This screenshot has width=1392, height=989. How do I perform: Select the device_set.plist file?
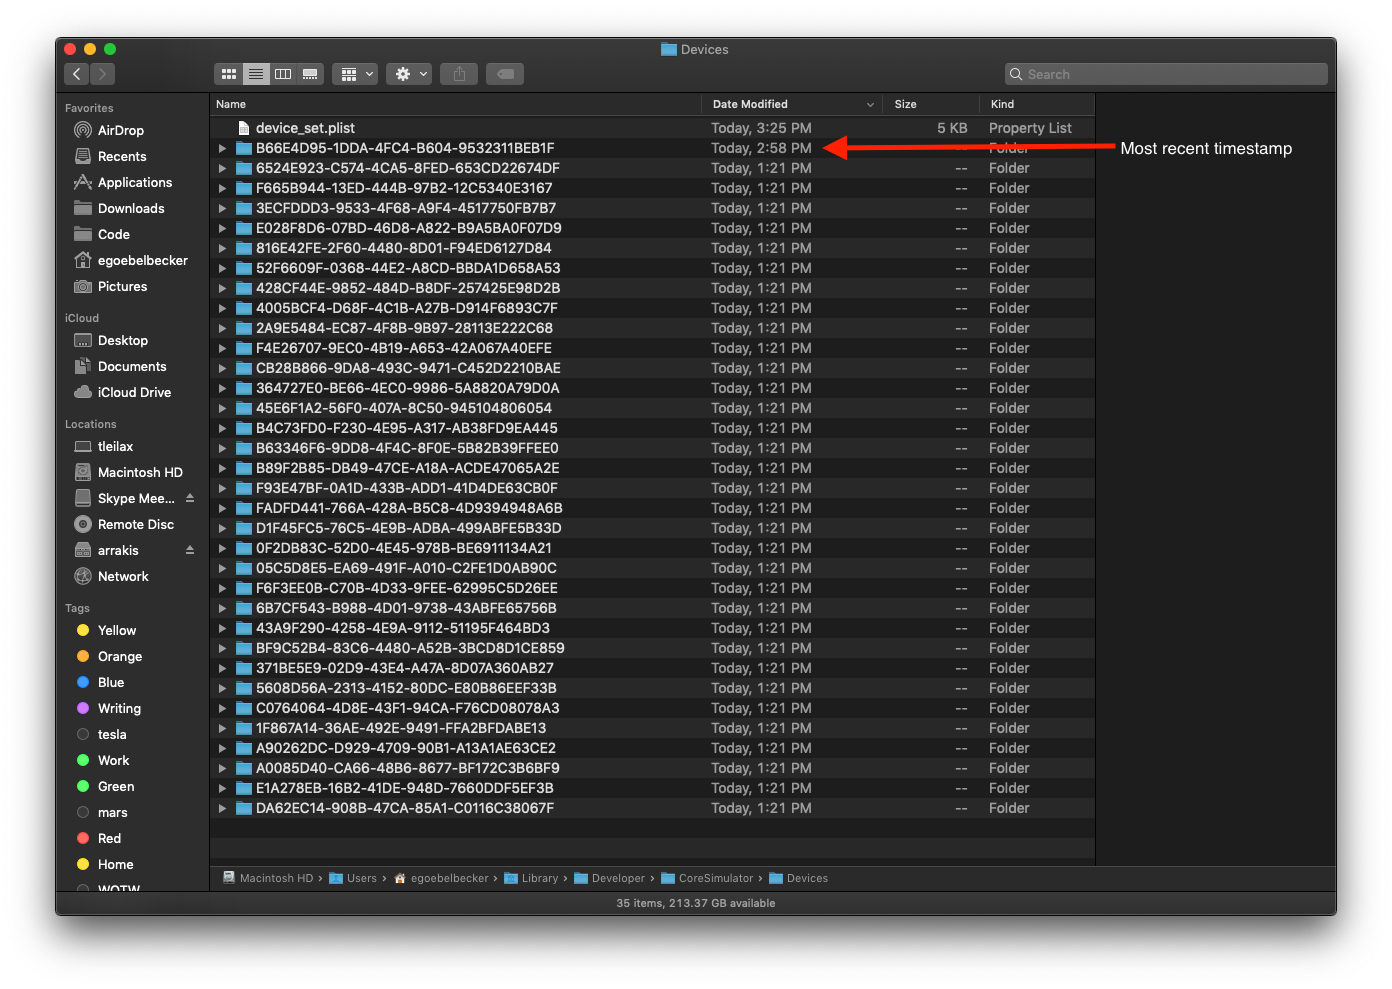pyautogui.click(x=305, y=128)
